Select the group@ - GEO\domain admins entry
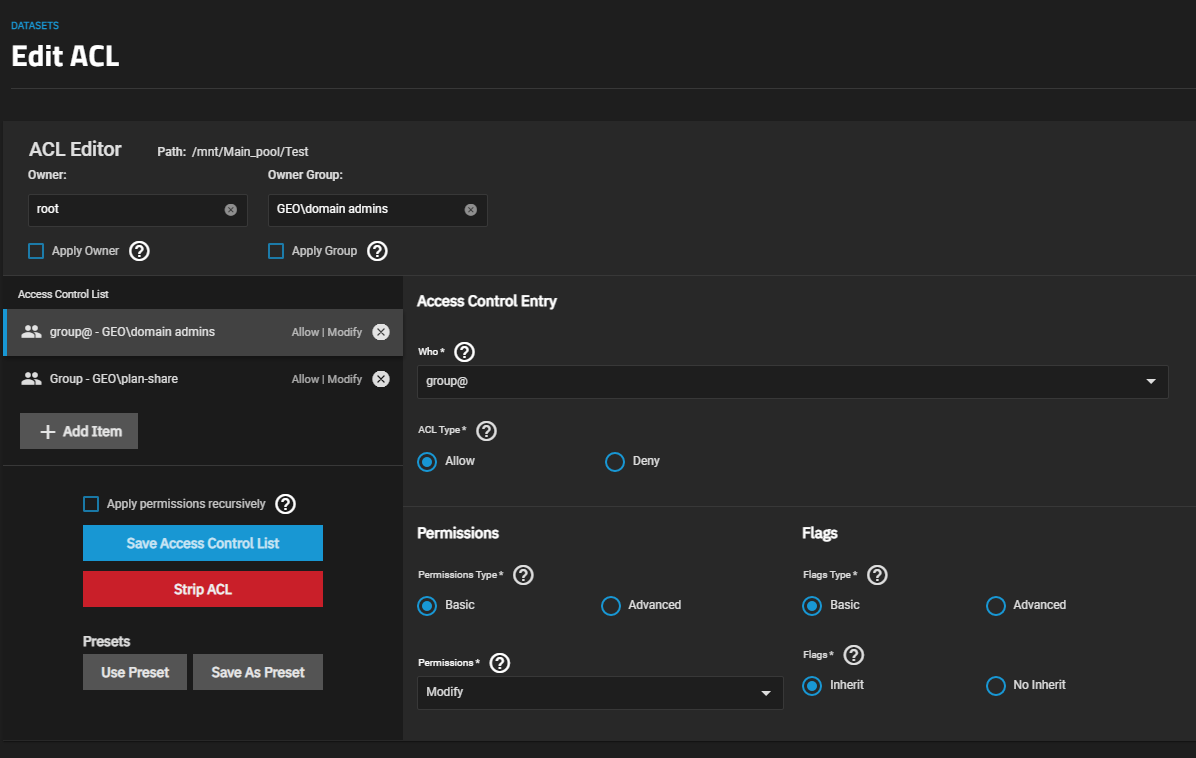The width and height of the screenshot is (1196, 758). point(203,332)
